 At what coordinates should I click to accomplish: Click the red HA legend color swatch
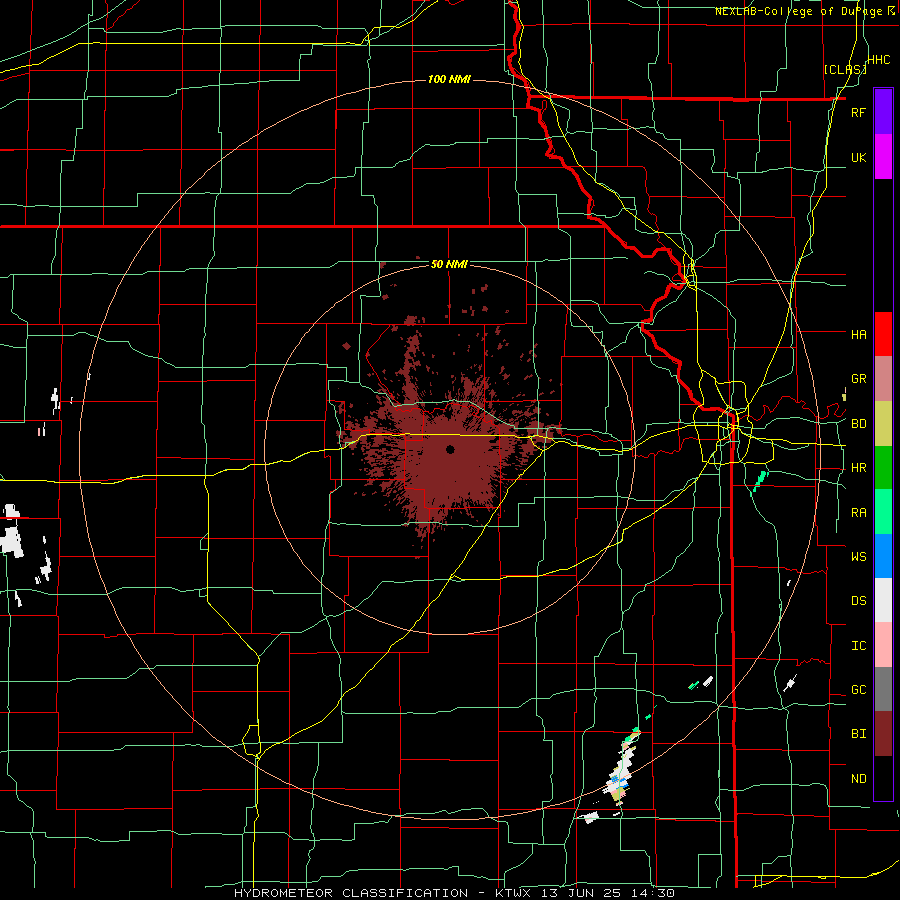[x=883, y=334]
